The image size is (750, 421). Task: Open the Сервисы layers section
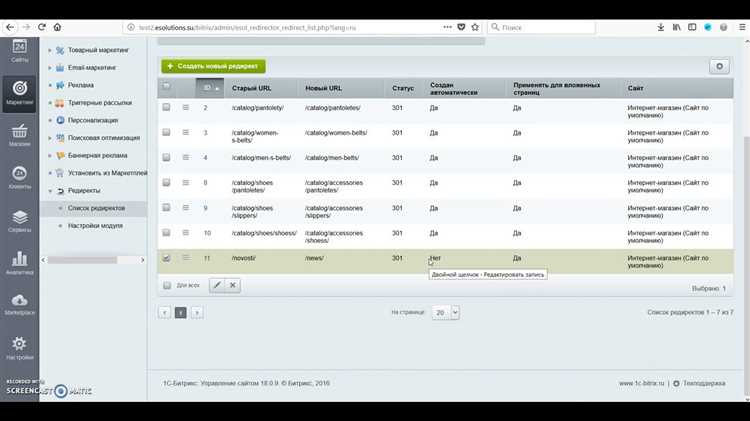(20, 221)
